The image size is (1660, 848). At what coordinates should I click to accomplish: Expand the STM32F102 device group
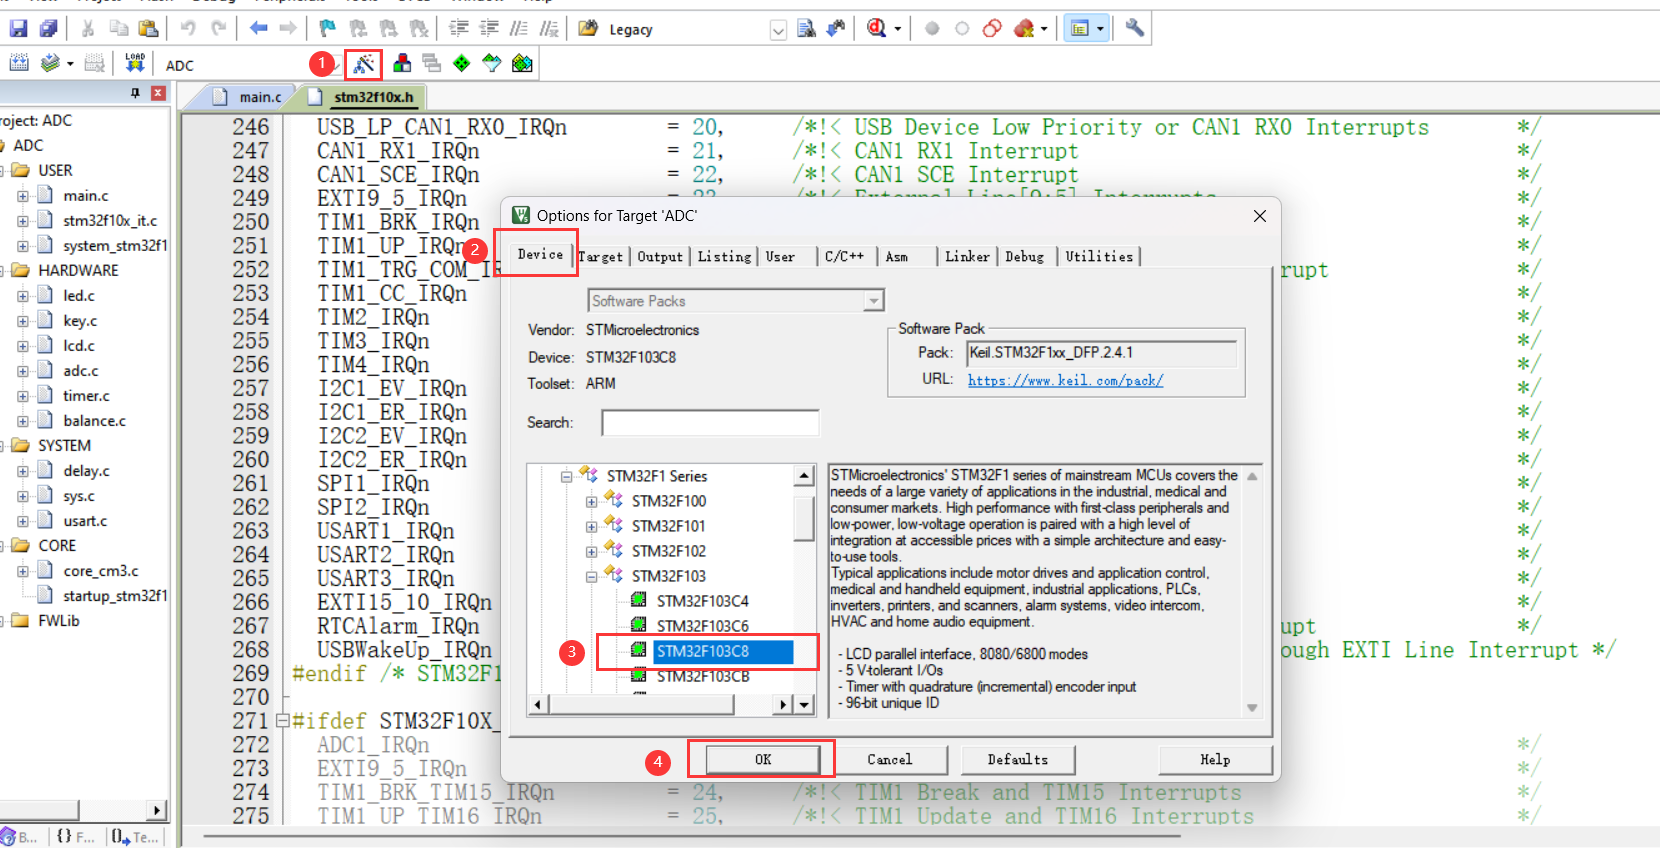pyautogui.click(x=591, y=551)
